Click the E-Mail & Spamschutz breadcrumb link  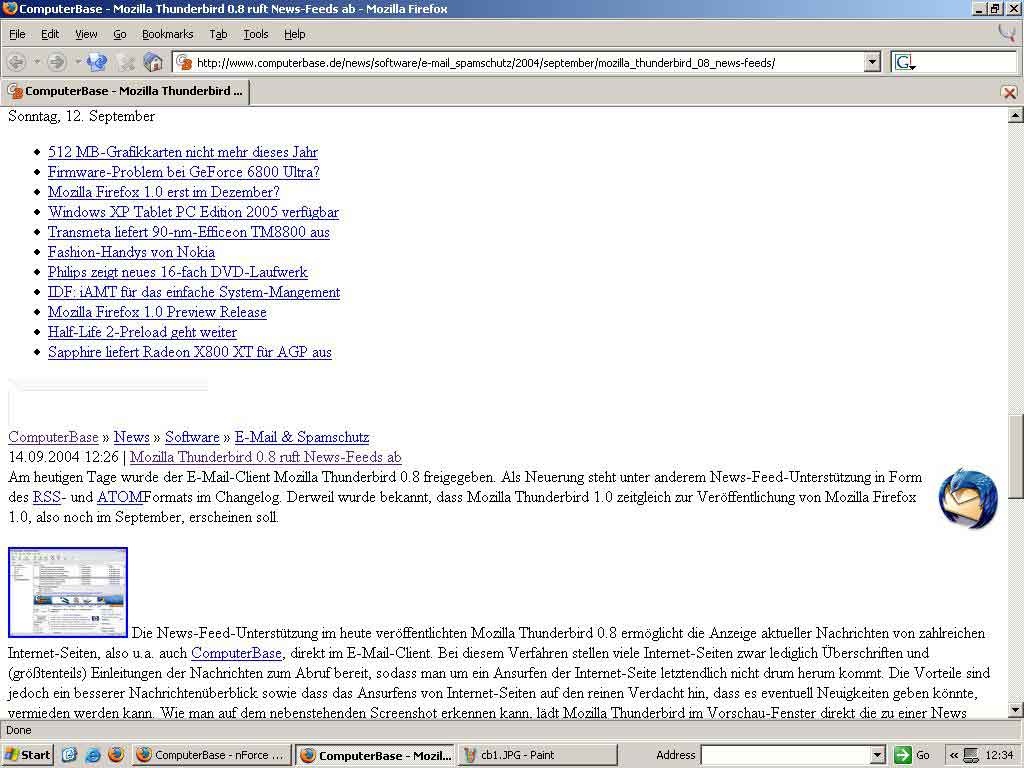point(302,438)
